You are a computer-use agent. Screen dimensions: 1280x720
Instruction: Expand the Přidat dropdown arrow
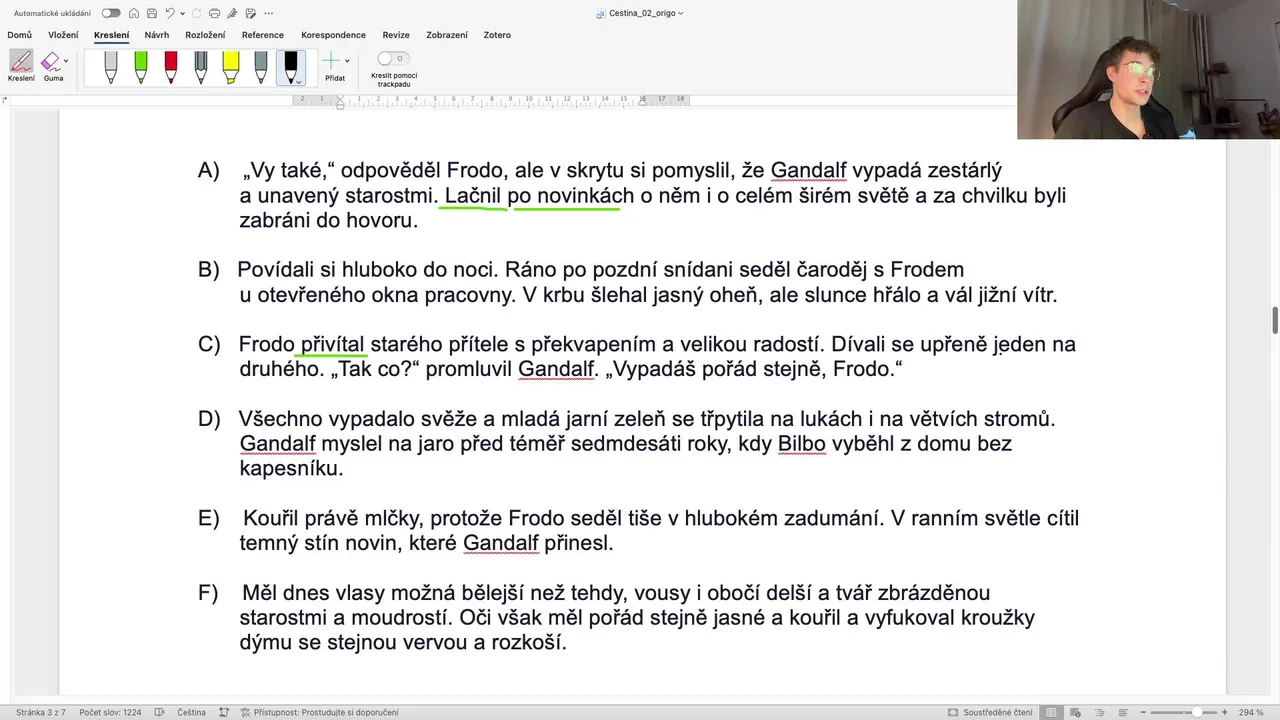point(347,61)
